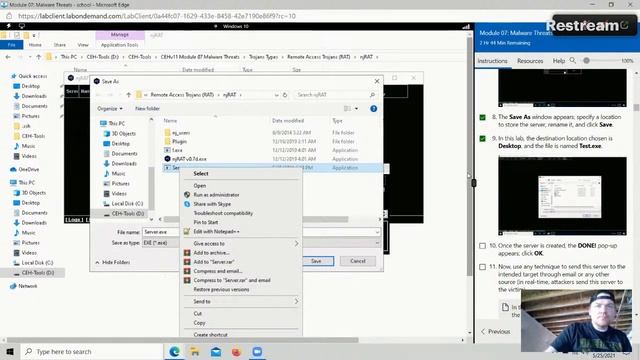Image resolution: width=640 pixels, height=360 pixels.
Task: Click the Share with Skype icon
Action: coord(187,204)
